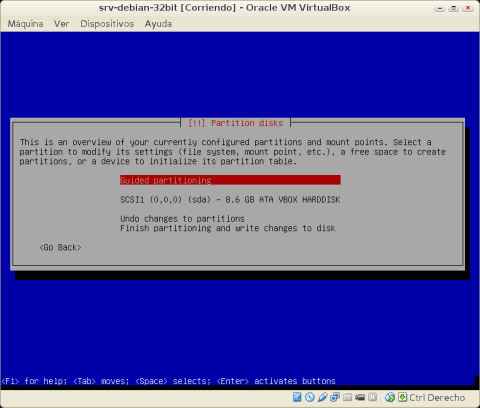This screenshot has width=480, height=408.
Task: Minimize the VirtualBox window
Action: click(x=440, y=8)
